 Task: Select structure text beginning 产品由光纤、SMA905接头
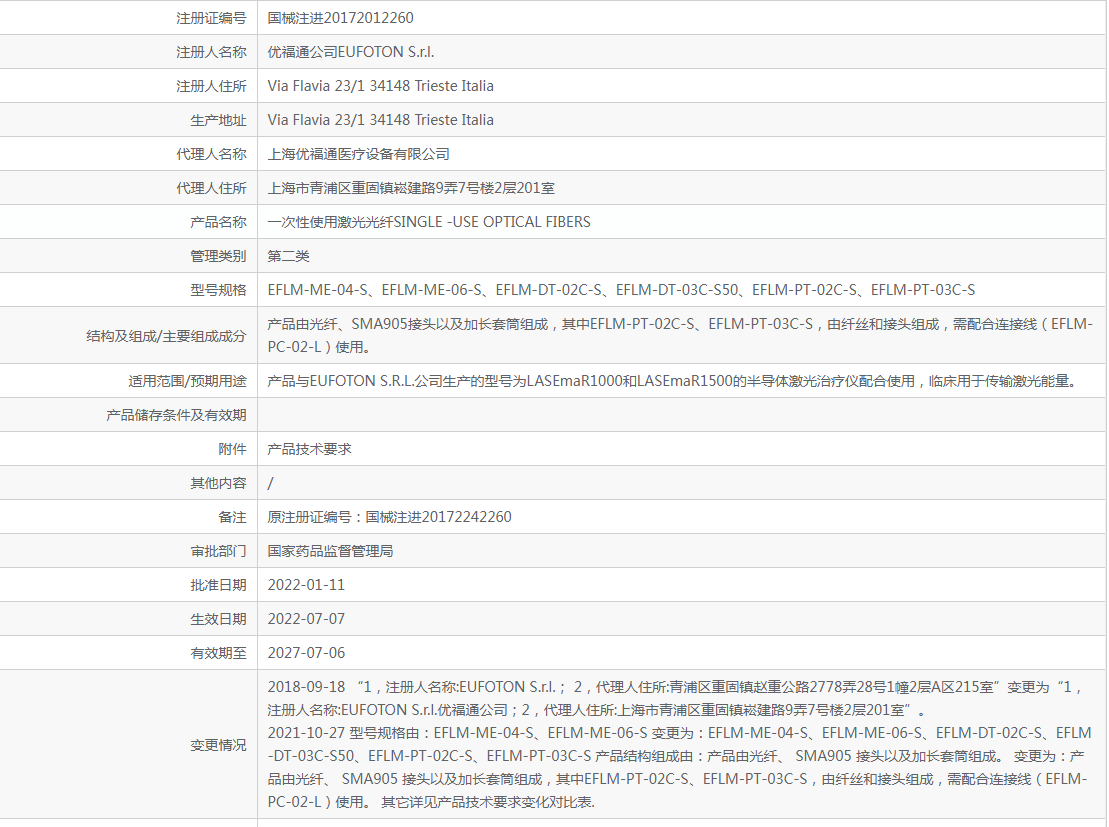[680, 335]
